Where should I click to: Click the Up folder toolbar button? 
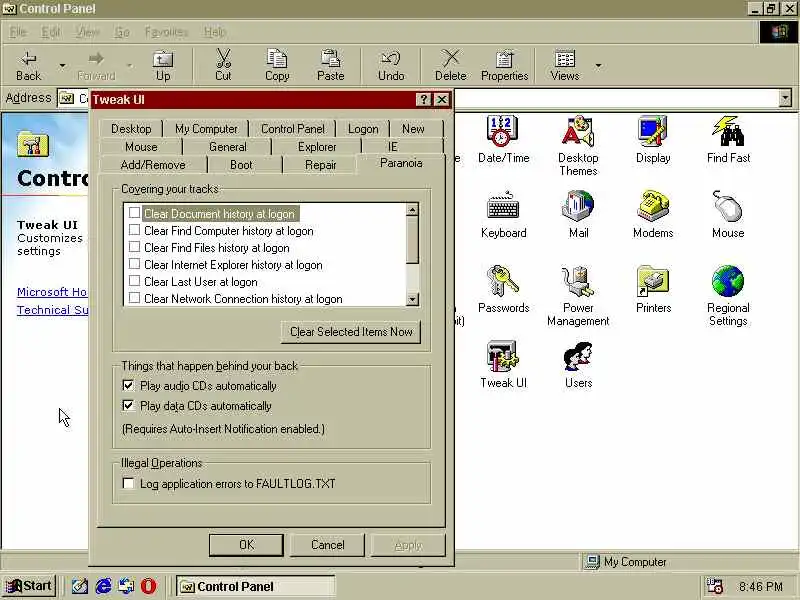[163, 66]
